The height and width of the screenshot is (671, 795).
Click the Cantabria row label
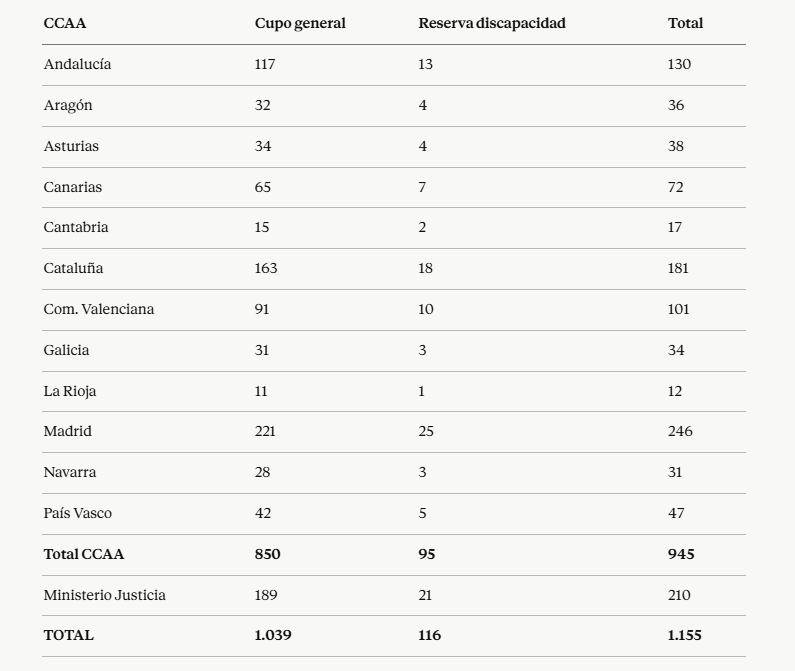[x=76, y=227]
